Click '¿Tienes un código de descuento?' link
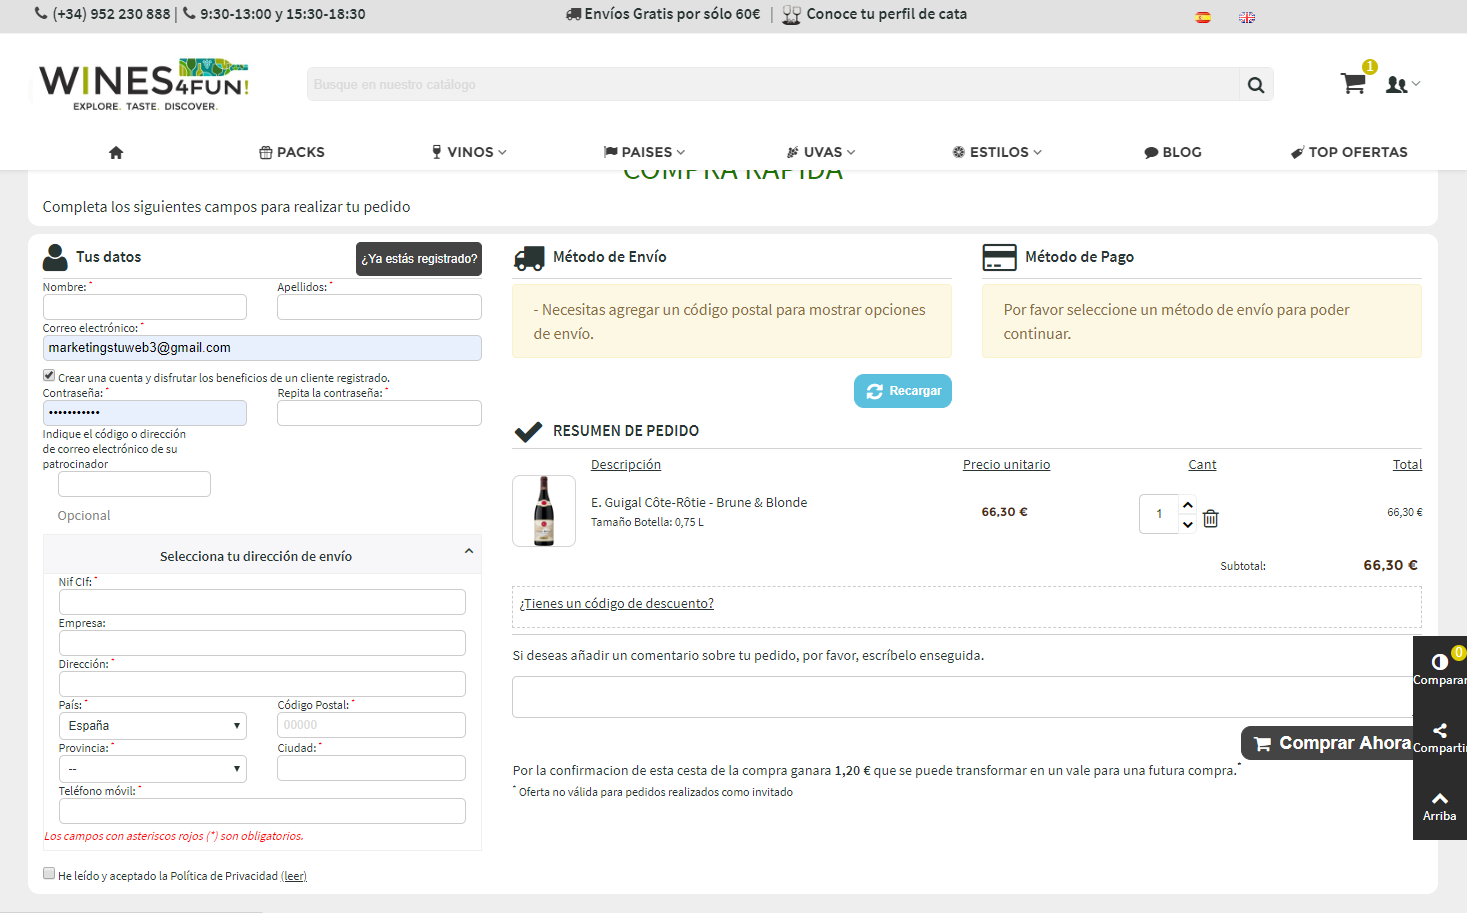 pos(617,603)
